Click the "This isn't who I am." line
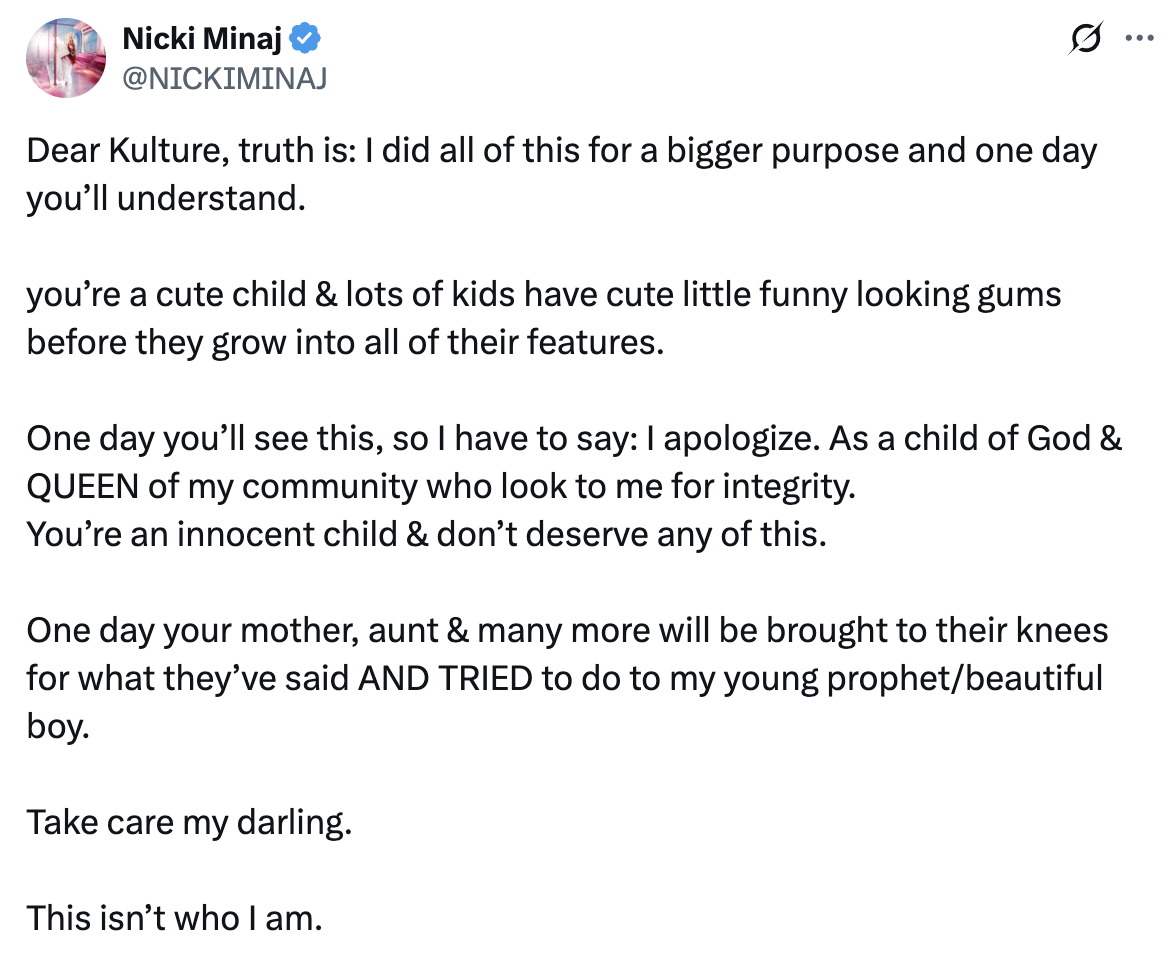Screen dimensions: 1168x960 tap(174, 917)
